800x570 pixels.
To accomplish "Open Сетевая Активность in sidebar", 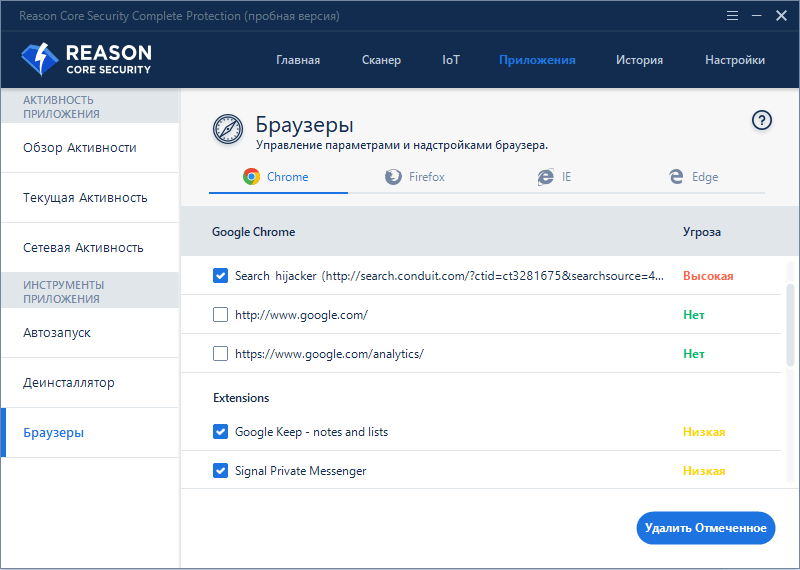I will pos(90,248).
